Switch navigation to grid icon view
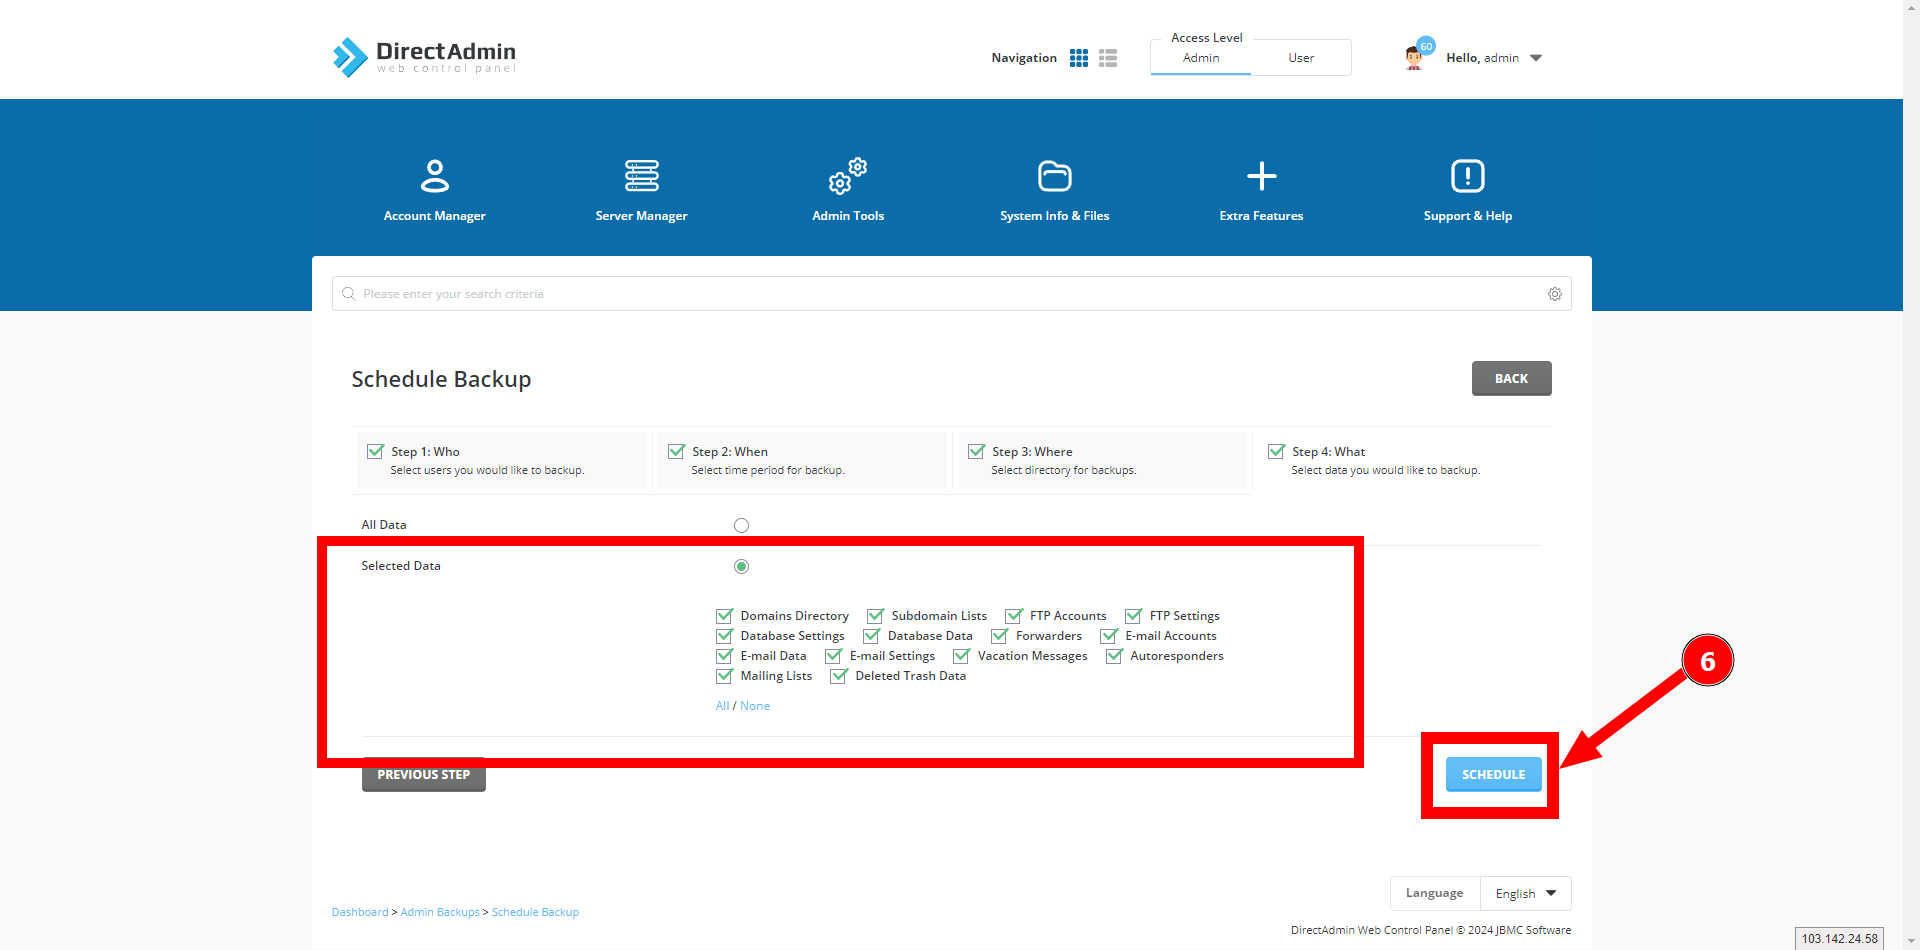This screenshot has width=1920, height=950. click(1078, 58)
